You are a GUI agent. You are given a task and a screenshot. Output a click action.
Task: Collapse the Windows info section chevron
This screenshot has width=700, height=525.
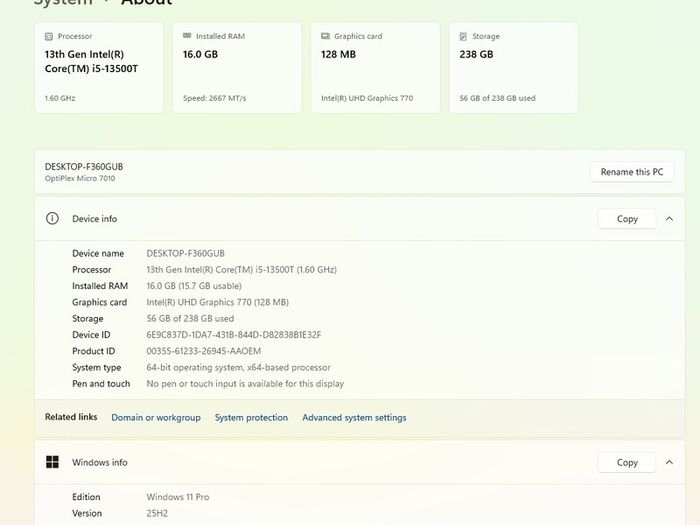coord(669,462)
